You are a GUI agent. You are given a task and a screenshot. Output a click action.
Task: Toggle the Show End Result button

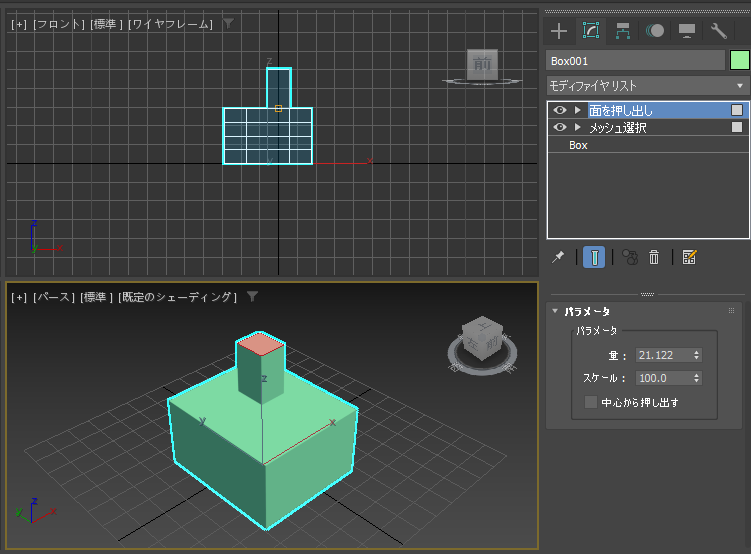point(594,257)
